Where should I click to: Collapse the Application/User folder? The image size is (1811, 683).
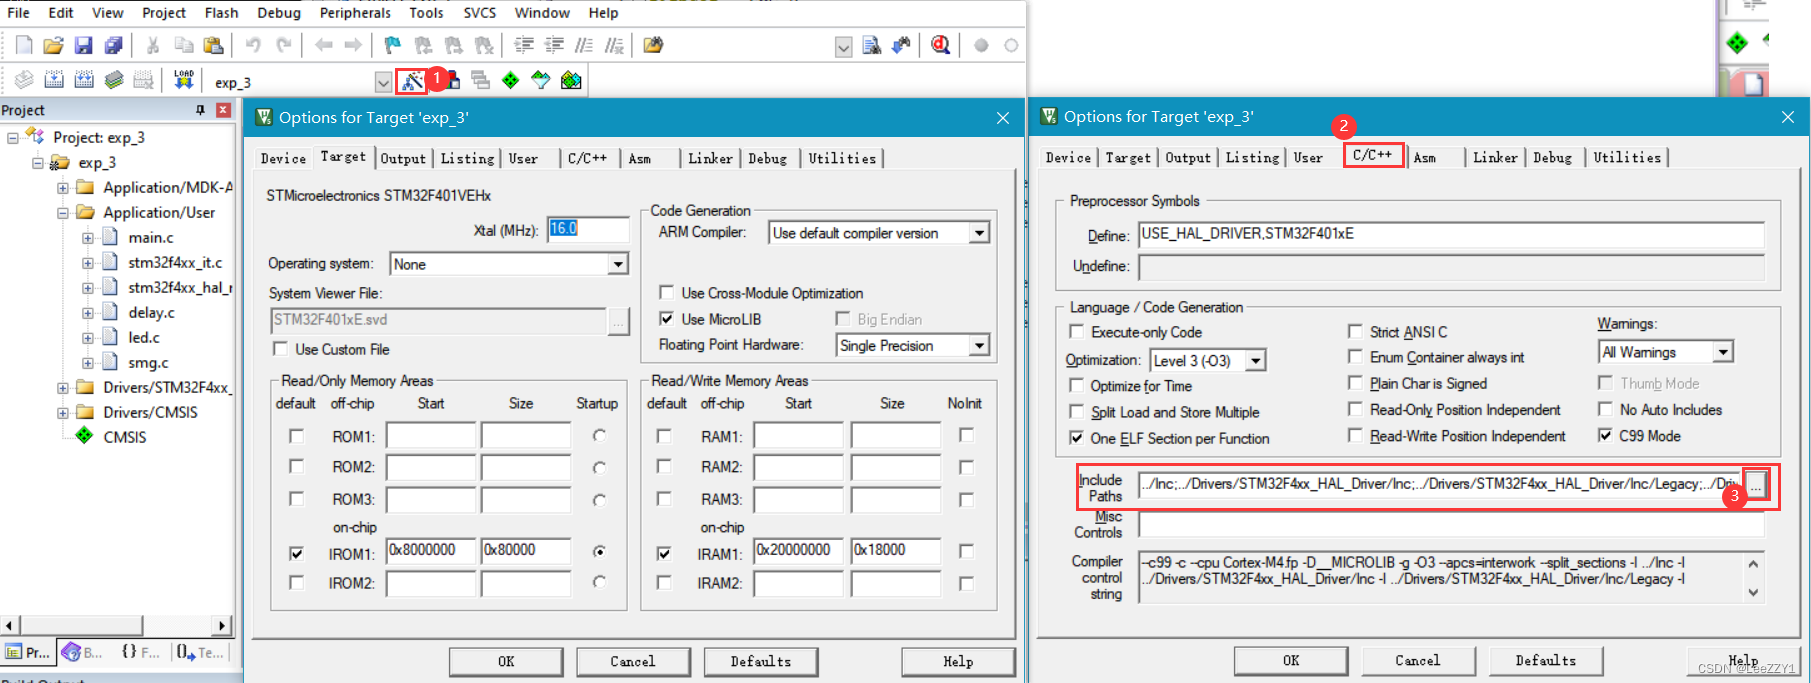(63, 212)
